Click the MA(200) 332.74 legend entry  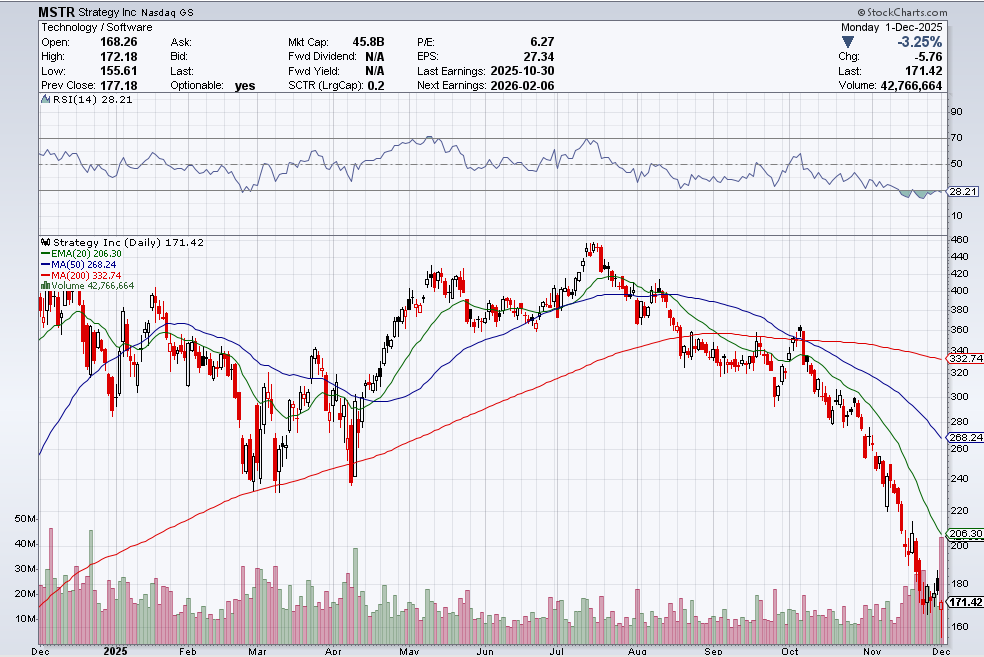(86, 275)
